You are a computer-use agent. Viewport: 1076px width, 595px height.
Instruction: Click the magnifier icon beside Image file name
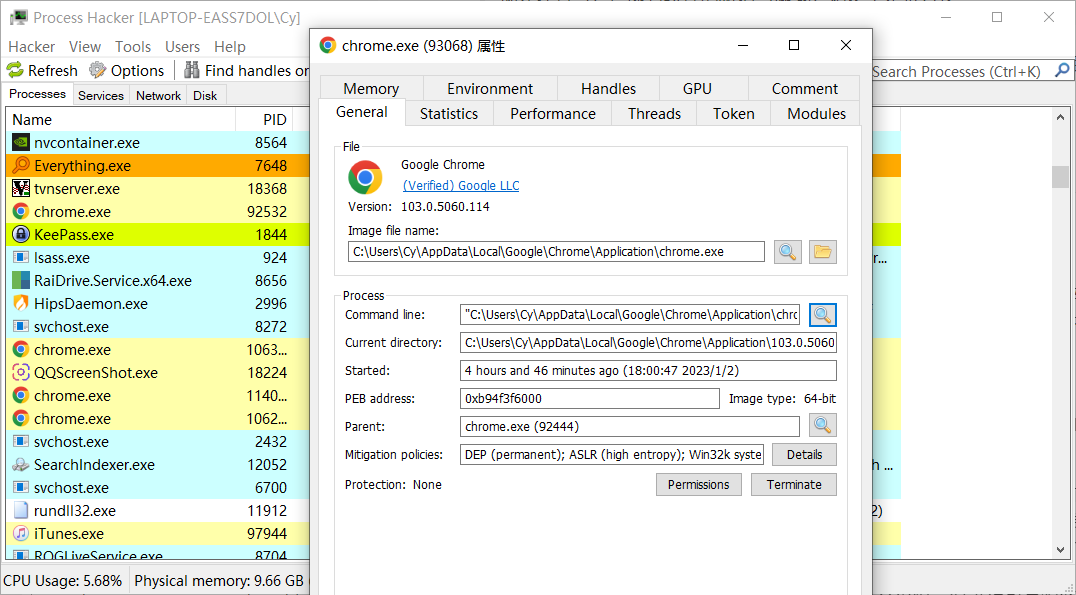pyautogui.click(x=788, y=252)
